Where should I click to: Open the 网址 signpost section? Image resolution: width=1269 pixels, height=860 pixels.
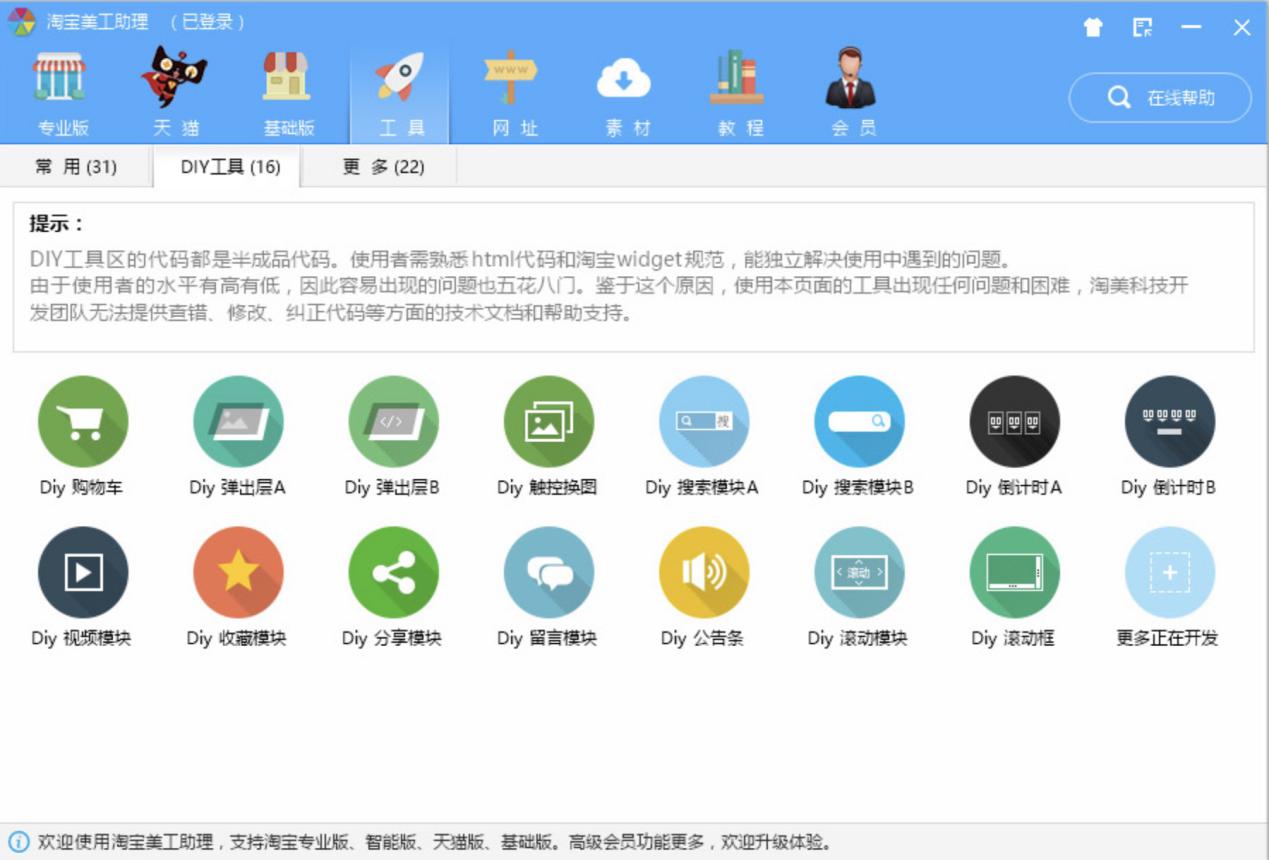point(514,92)
